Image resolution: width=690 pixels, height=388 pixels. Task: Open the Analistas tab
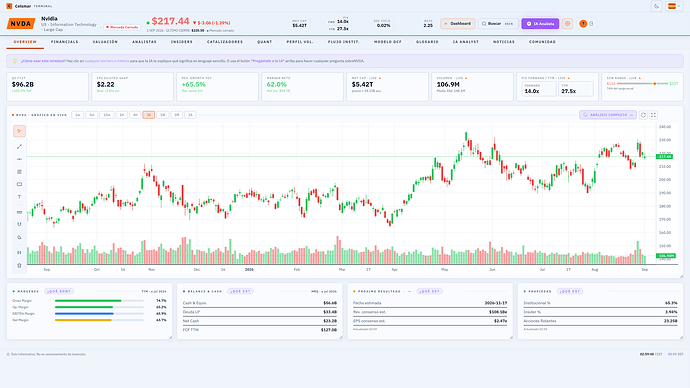pyautogui.click(x=144, y=42)
